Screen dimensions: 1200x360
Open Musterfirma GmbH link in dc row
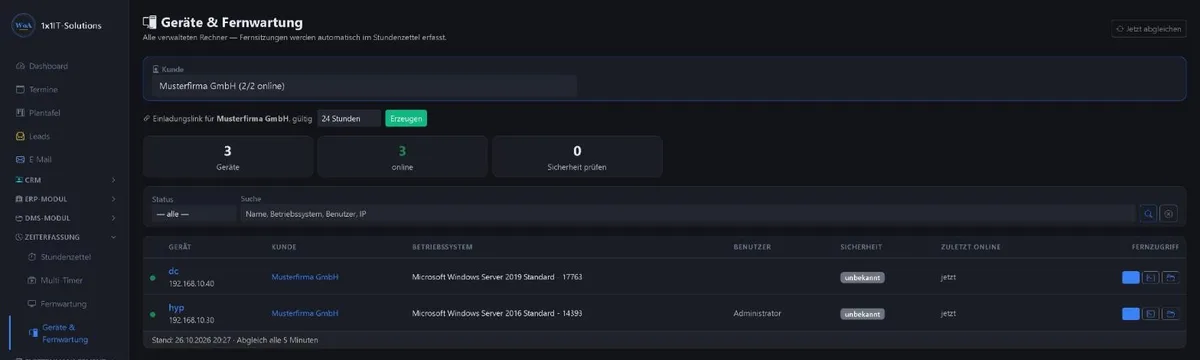(x=305, y=277)
